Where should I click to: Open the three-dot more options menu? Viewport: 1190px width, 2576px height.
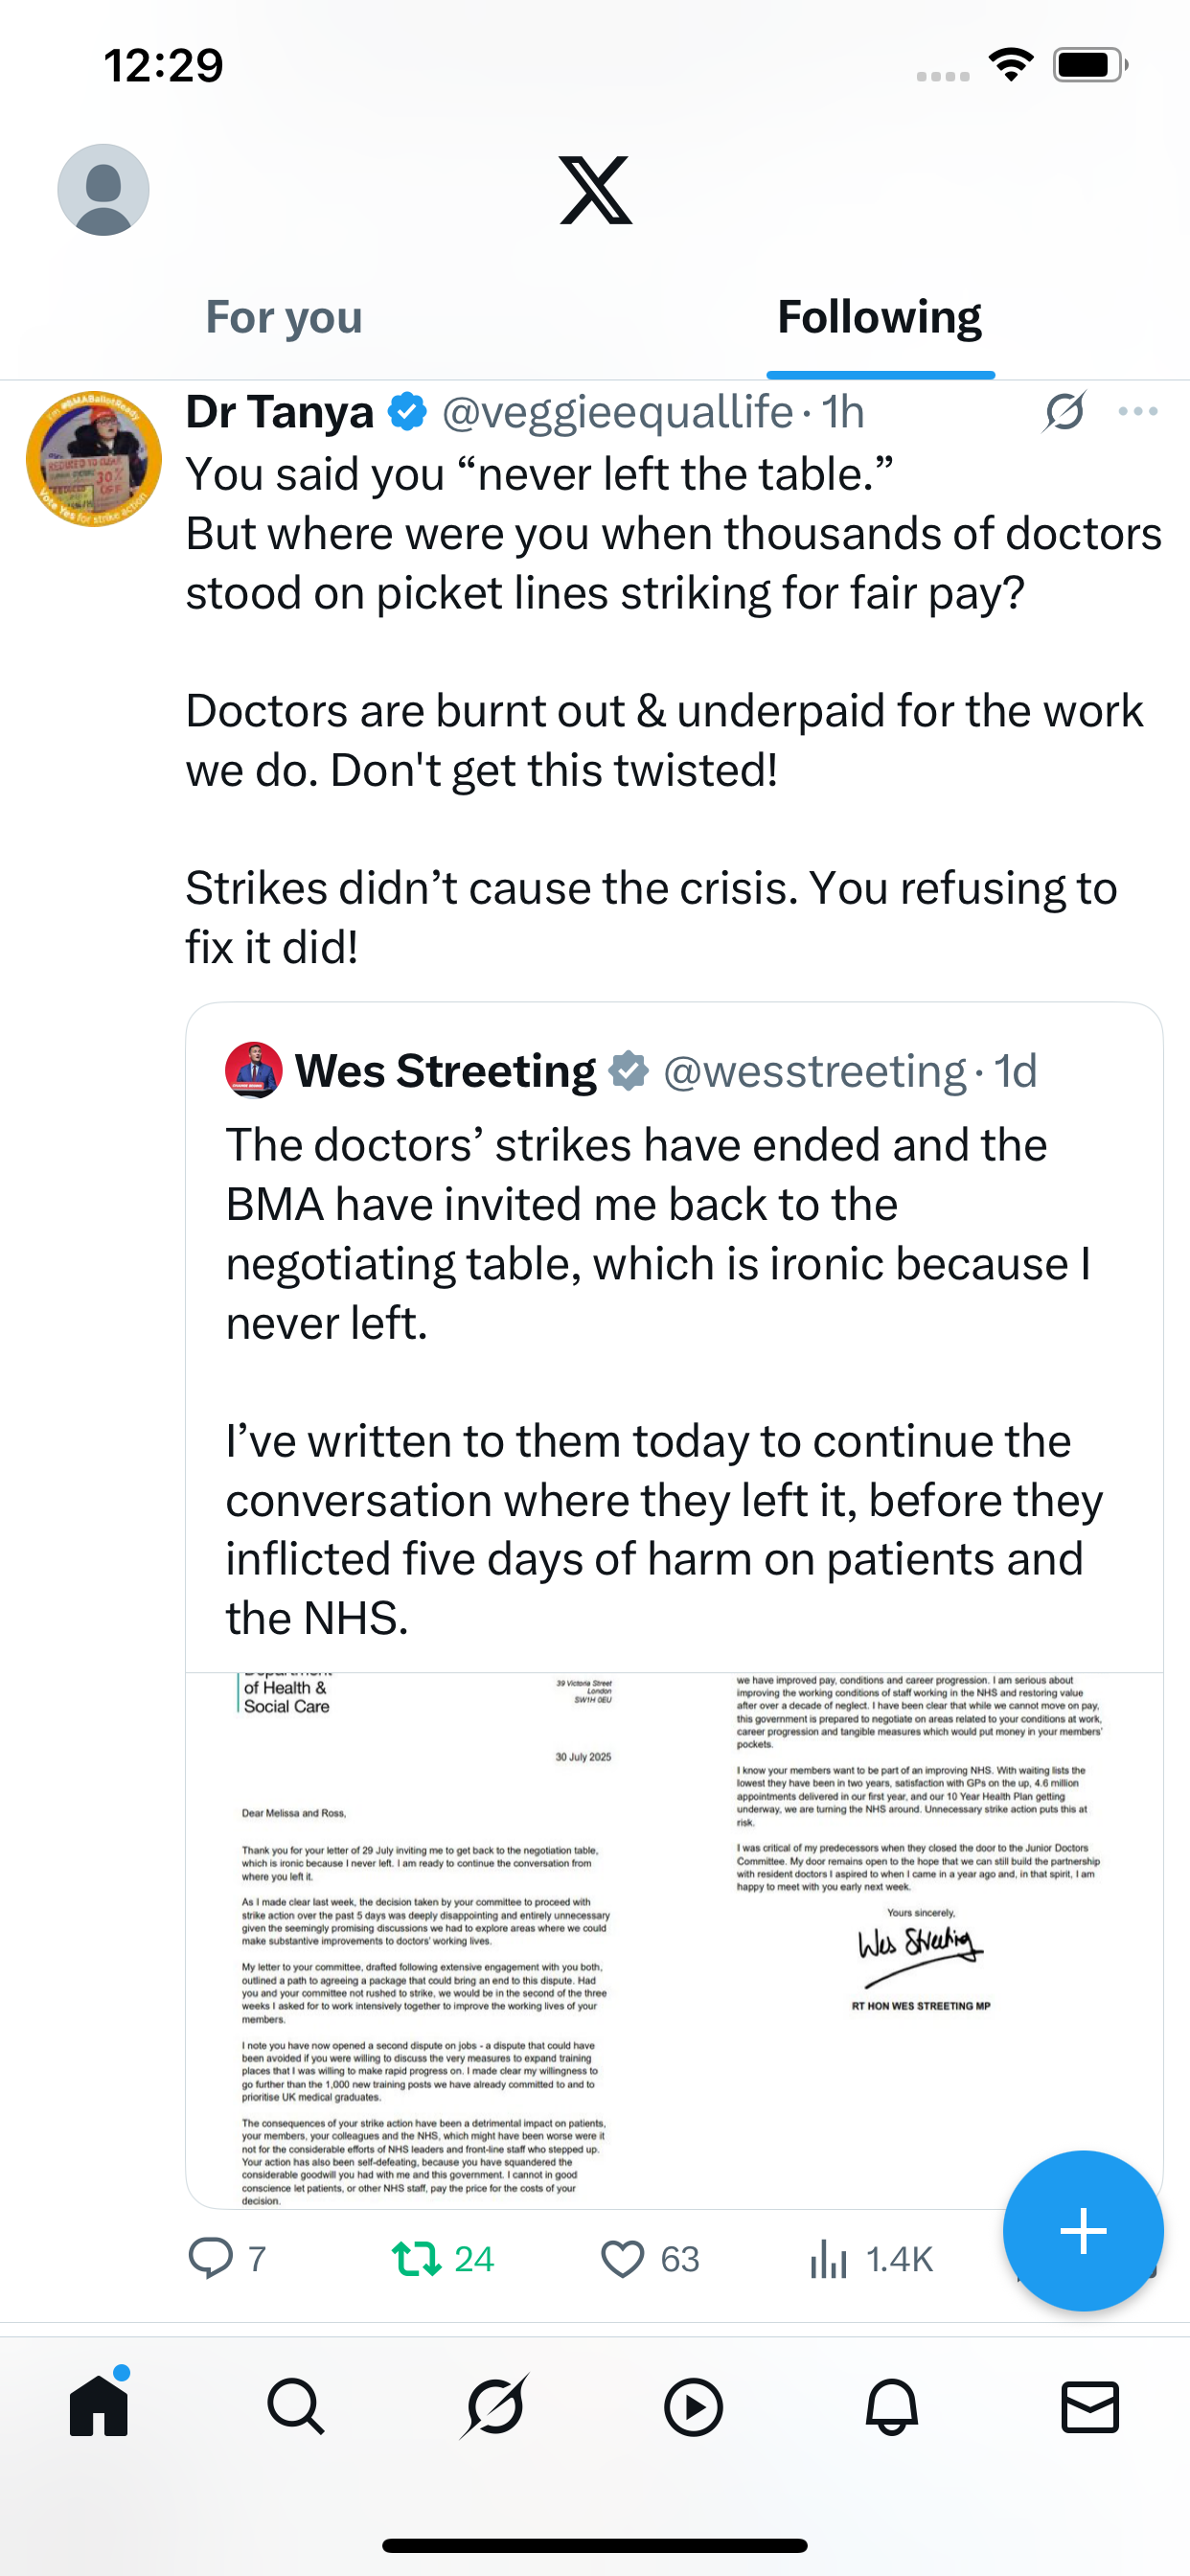click(1138, 412)
